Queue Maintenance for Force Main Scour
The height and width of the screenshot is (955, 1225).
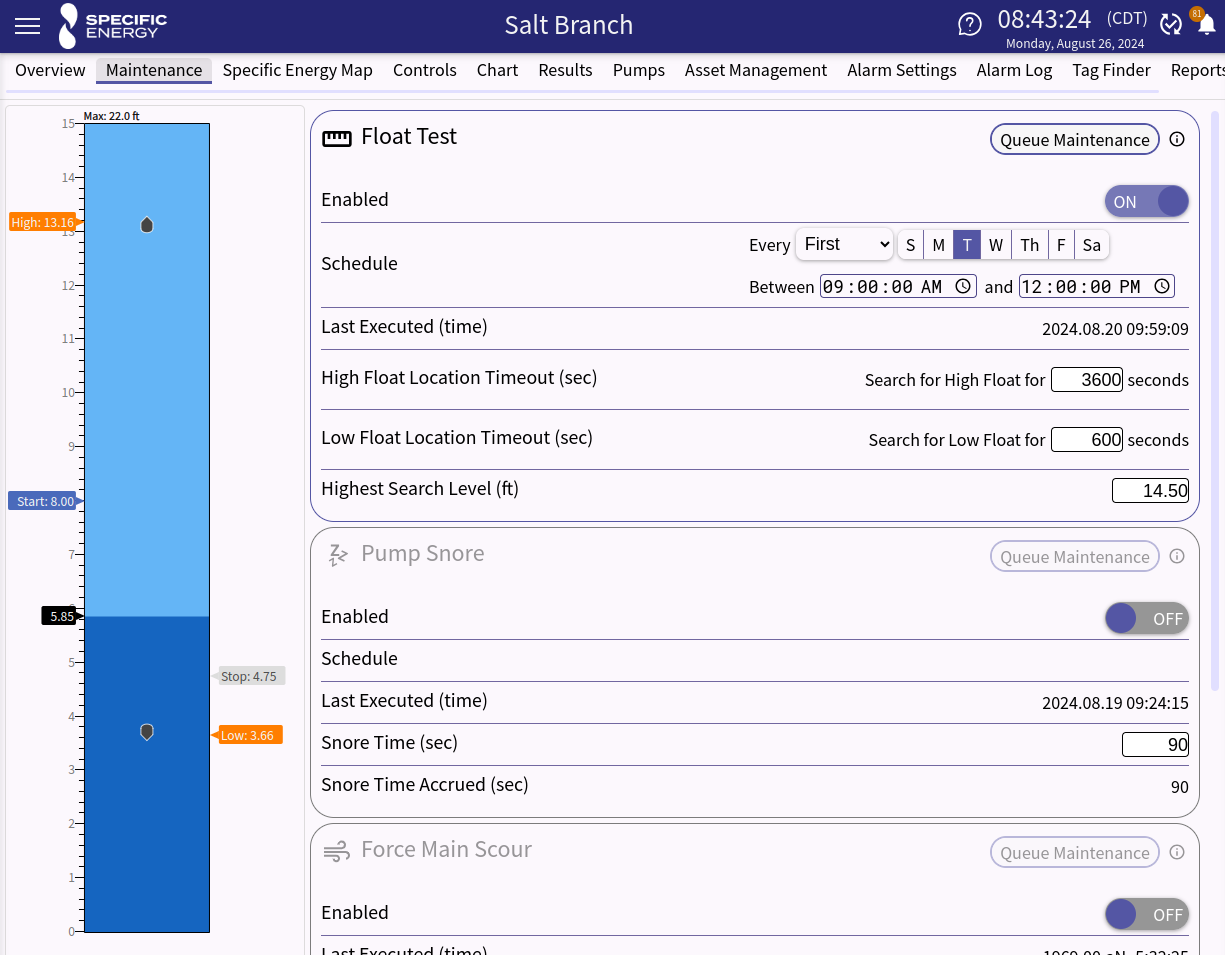[1075, 852]
